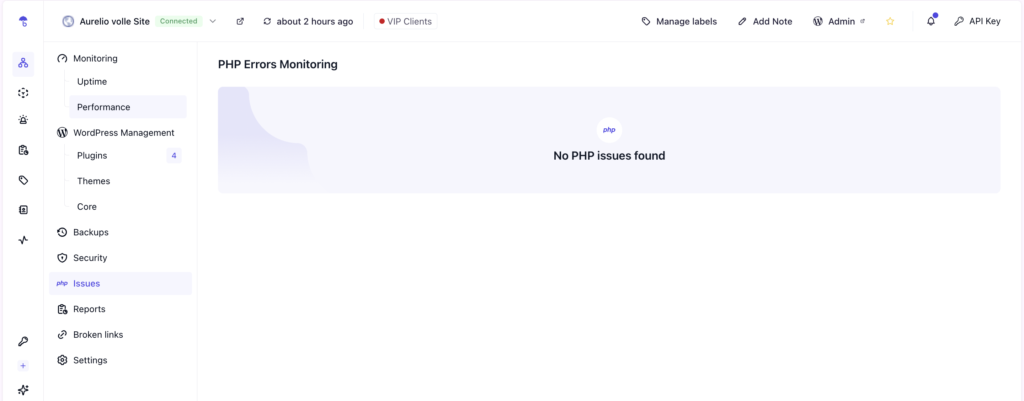Select Backups in the sidebar
This screenshot has height=401, width=1024.
click(x=90, y=232)
